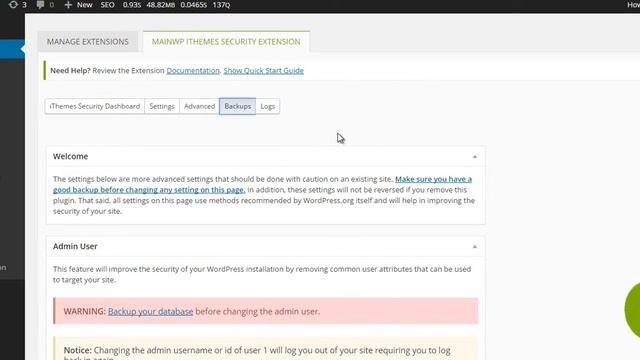Image resolution: width=640 pixels, height=360 pixels.
Task: Click the 0.93S load time stat
Action: (132, 5)
